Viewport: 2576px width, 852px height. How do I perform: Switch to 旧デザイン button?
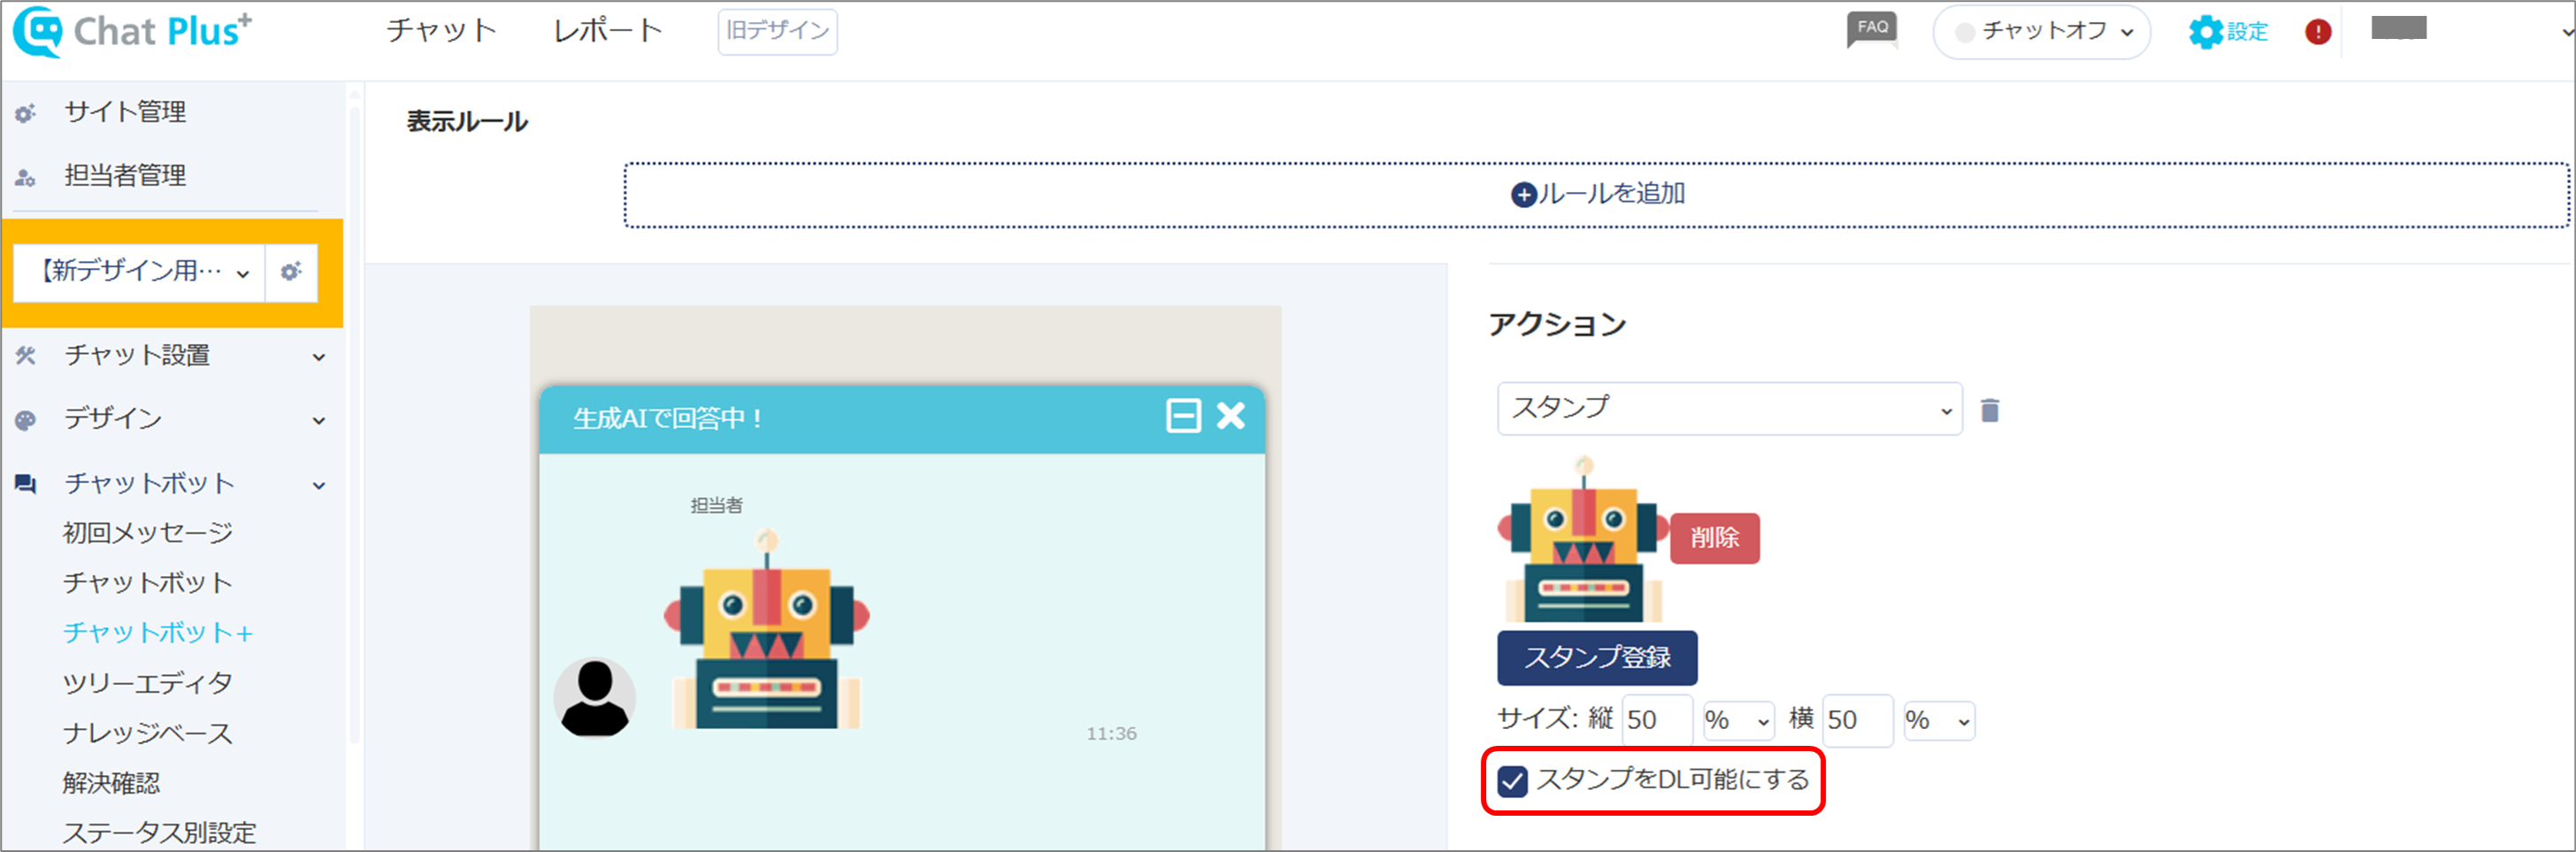(x=777, y=31)
